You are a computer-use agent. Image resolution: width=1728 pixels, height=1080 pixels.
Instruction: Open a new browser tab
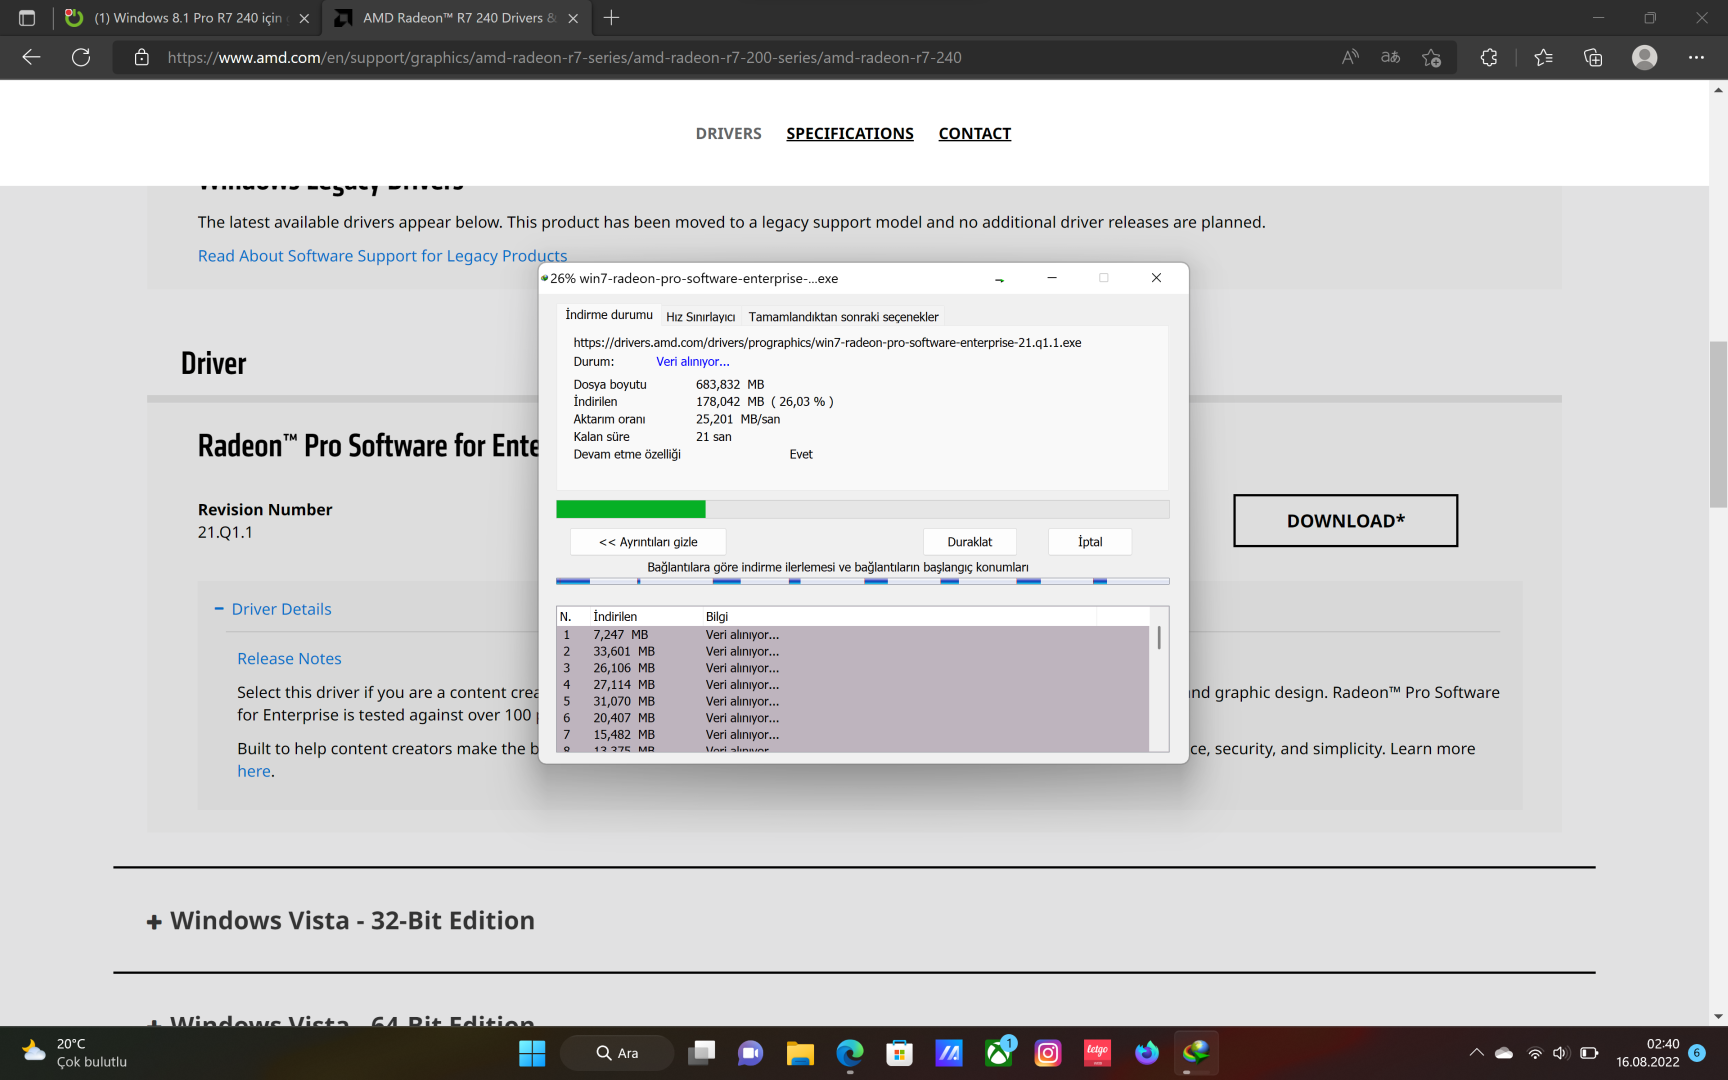click(612, 18)
